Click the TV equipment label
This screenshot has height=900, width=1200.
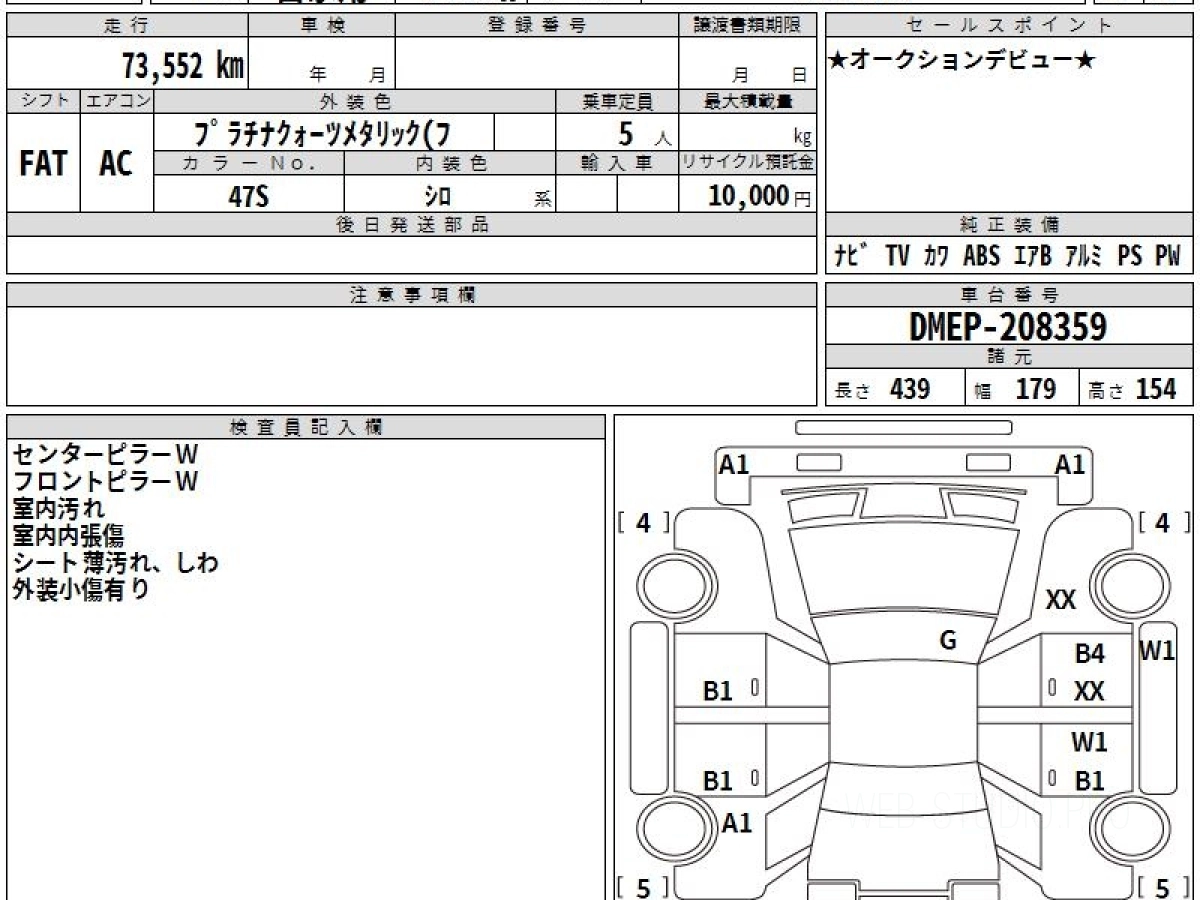coord(897,256)
